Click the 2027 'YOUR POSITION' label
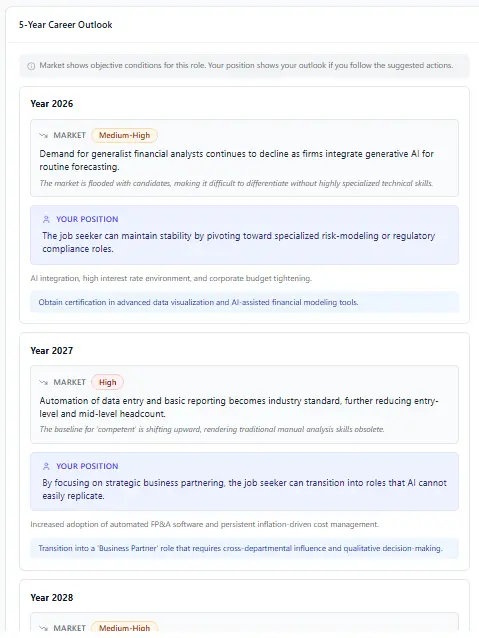This screenshot has height=638, width=479. pos(87,466)
